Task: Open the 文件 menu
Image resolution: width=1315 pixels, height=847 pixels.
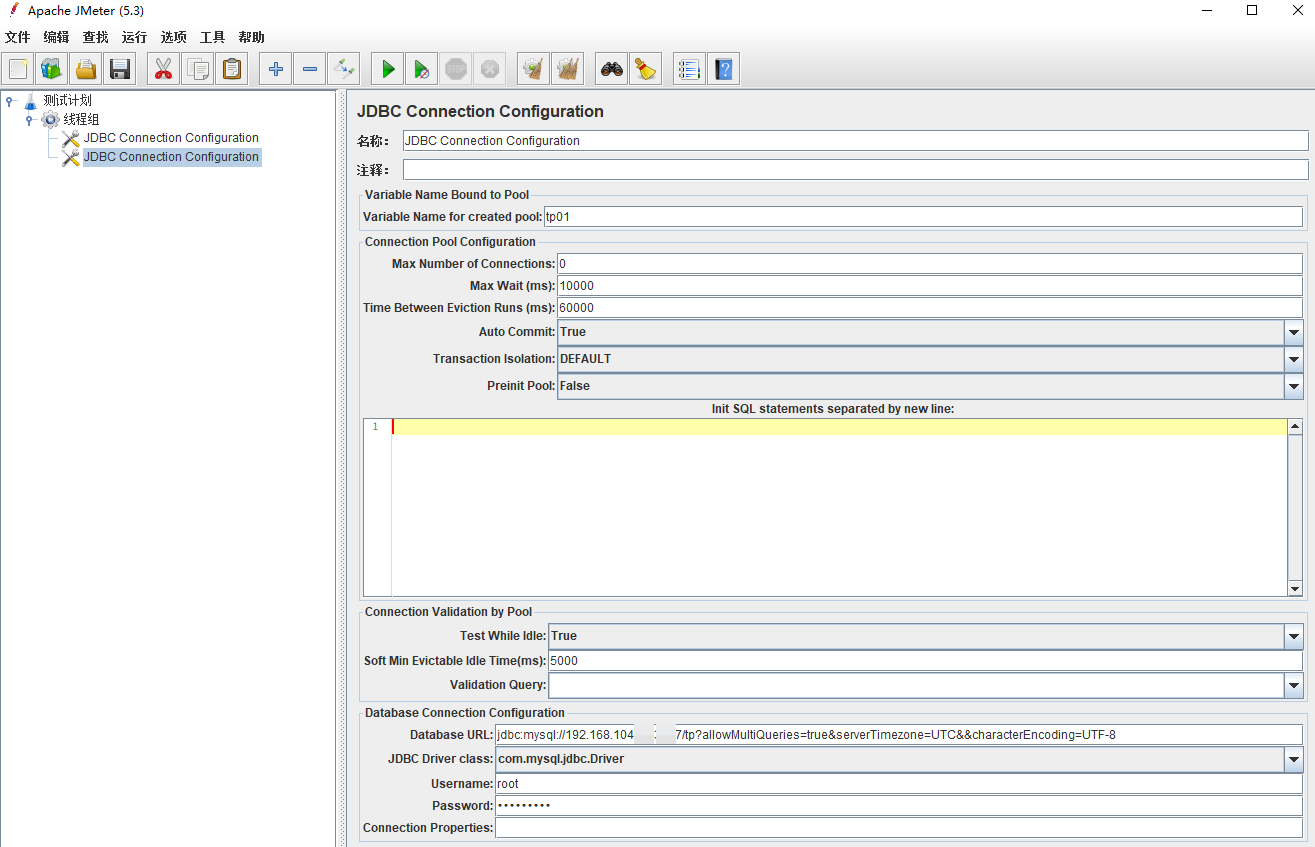Action: 18,37
